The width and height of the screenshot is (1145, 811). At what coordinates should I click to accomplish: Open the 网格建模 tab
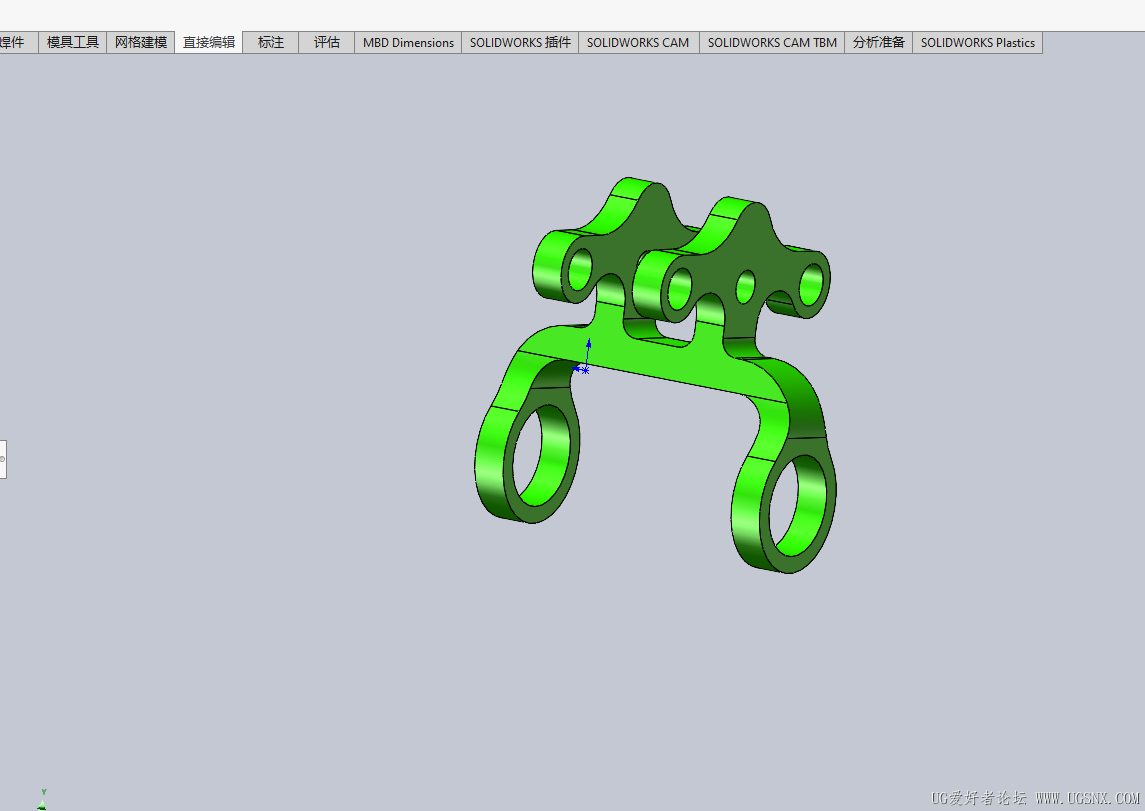[141, 42]
